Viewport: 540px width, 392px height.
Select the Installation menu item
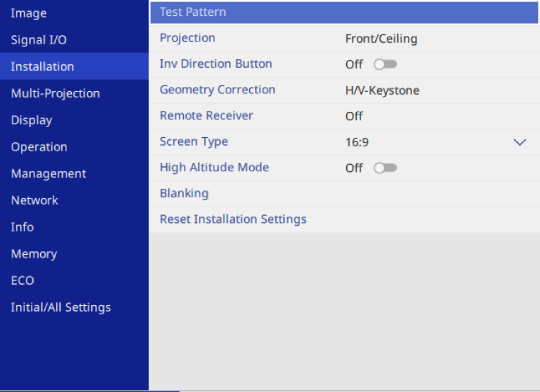[74, 66]
